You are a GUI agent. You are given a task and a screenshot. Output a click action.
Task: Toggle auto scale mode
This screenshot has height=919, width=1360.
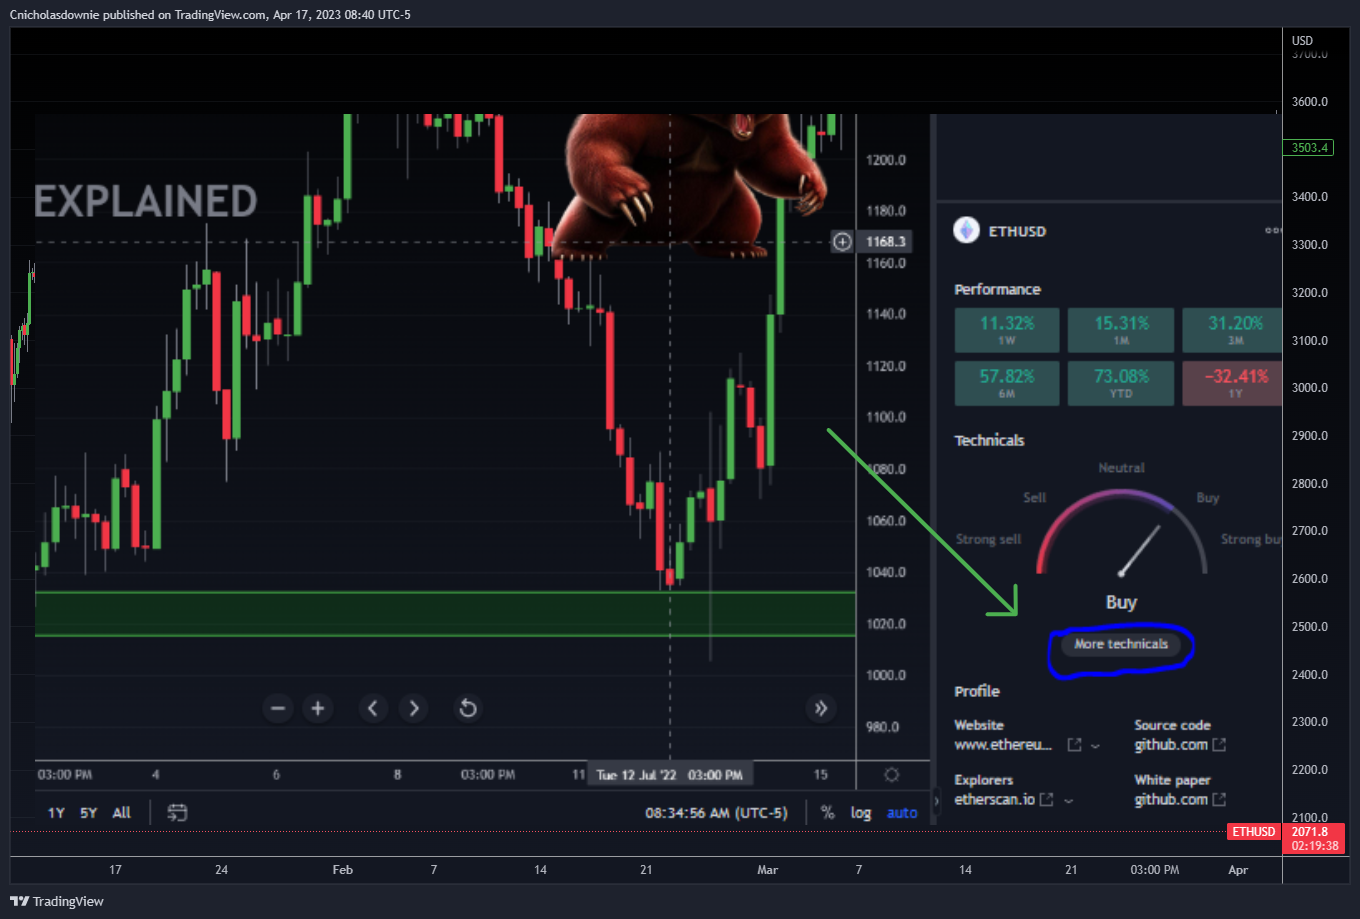pos(902,812)
